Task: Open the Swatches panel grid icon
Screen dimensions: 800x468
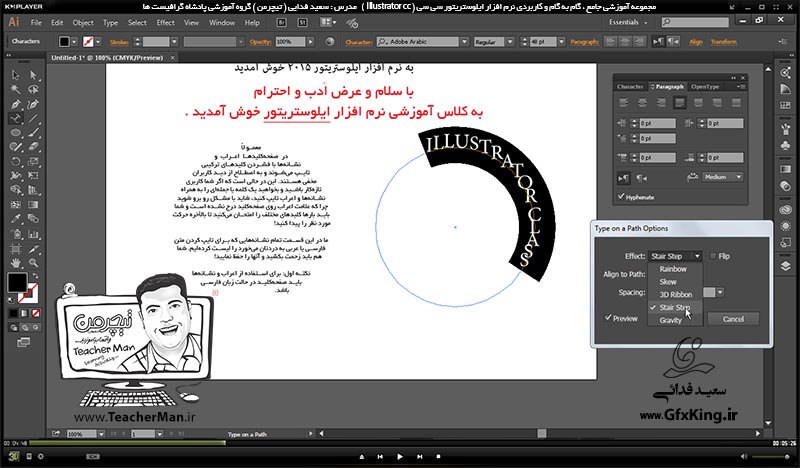Action: click(x=785, y=105)
